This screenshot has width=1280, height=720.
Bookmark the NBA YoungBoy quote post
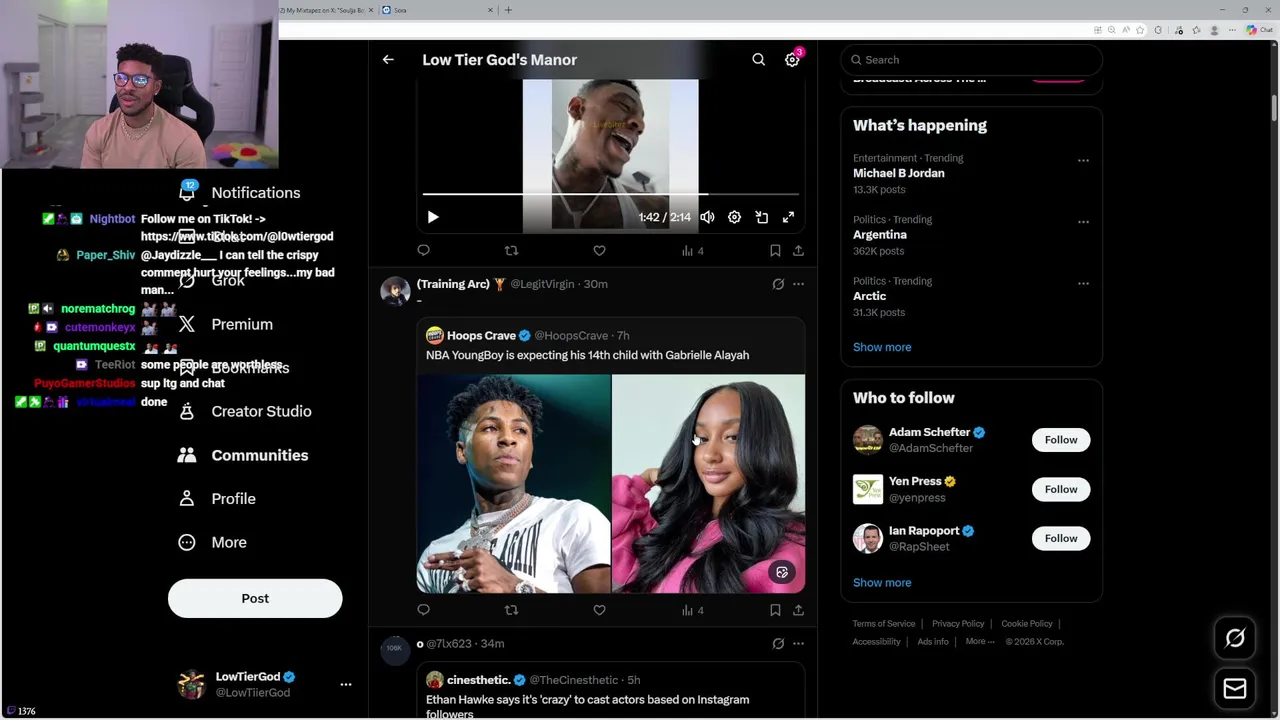click(775, 610)
